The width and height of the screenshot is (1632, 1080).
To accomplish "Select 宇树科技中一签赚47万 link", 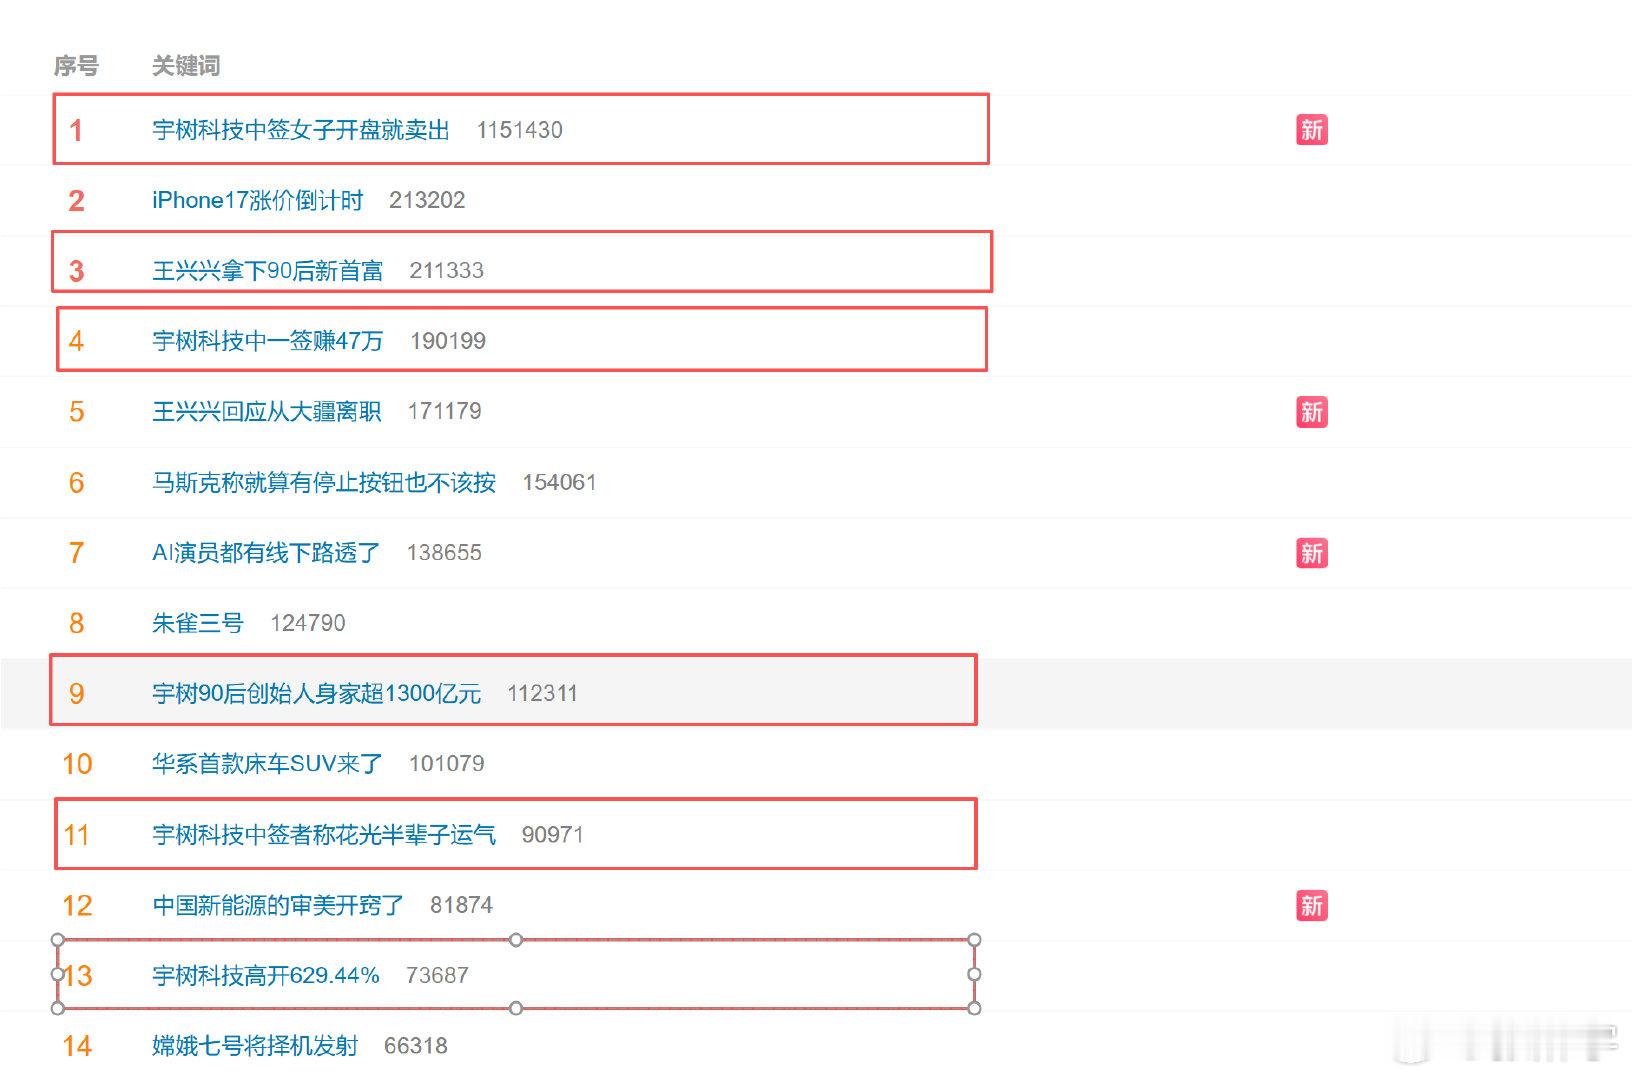I will 268,341.
